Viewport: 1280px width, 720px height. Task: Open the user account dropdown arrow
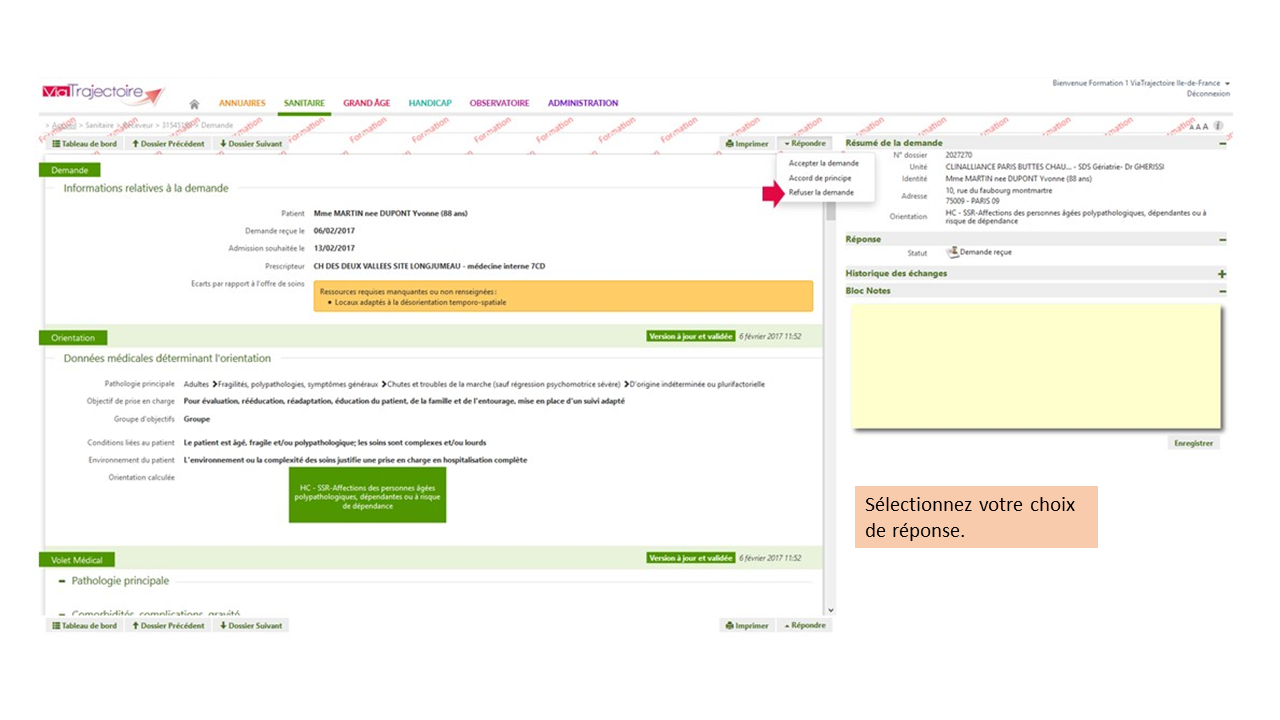[x=1227, y=83]
